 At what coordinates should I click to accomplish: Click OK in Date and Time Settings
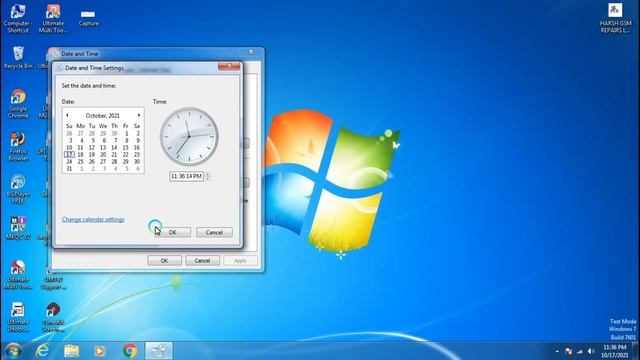point(172,232)
